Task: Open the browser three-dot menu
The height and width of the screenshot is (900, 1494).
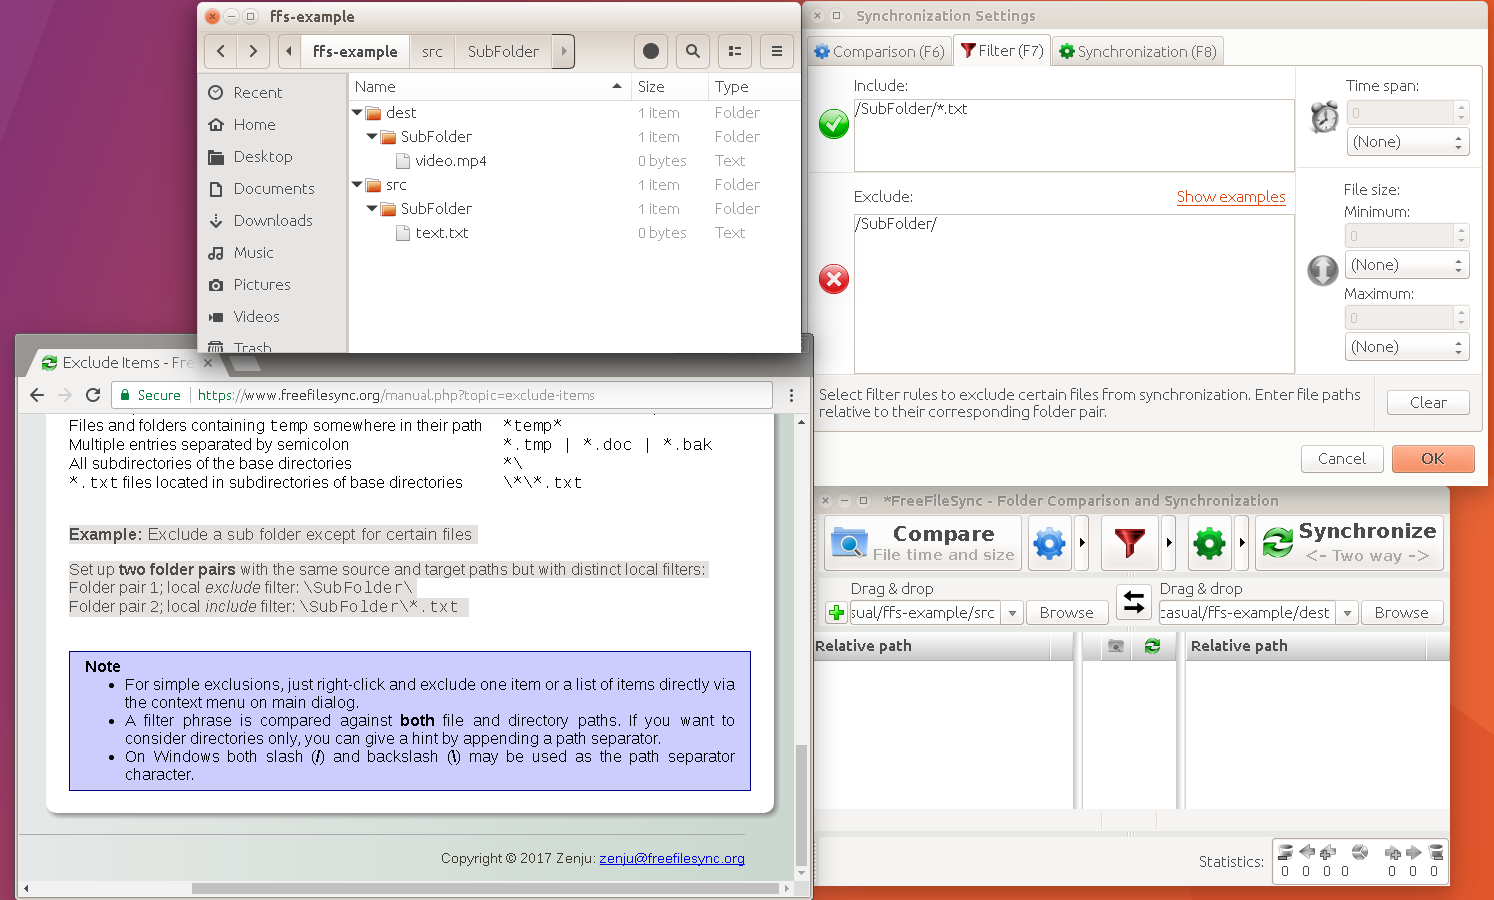Action: (x=791, y=395)
